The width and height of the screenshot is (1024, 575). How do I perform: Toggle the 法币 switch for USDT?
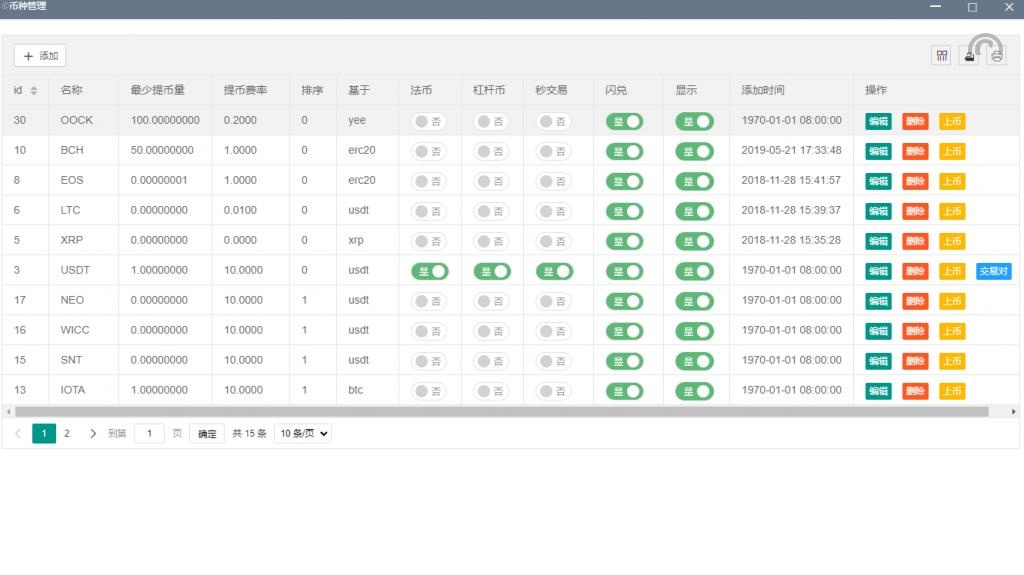(429, 271)
